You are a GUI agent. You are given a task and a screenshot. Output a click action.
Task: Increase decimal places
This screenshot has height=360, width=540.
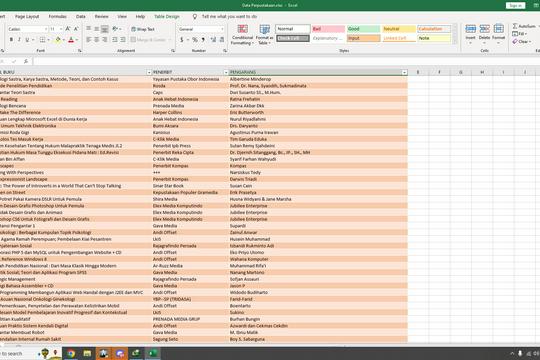pyautogui.click(x=213, y=40)
